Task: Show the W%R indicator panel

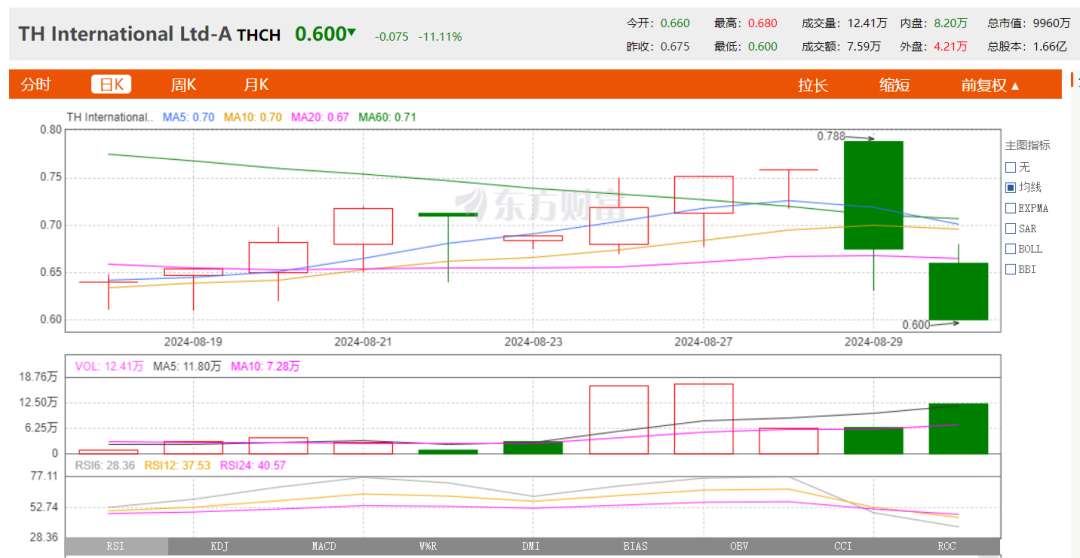Action: click(427, 546)
